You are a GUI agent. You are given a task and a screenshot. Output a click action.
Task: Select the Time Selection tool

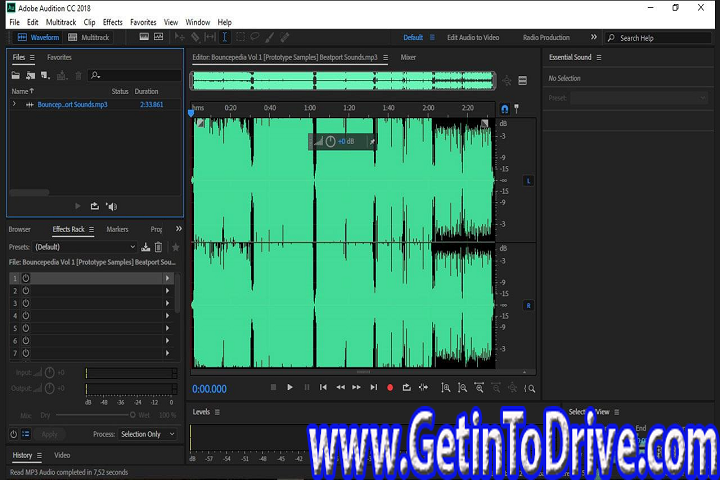pyautogui.click(x=225, y=37)
